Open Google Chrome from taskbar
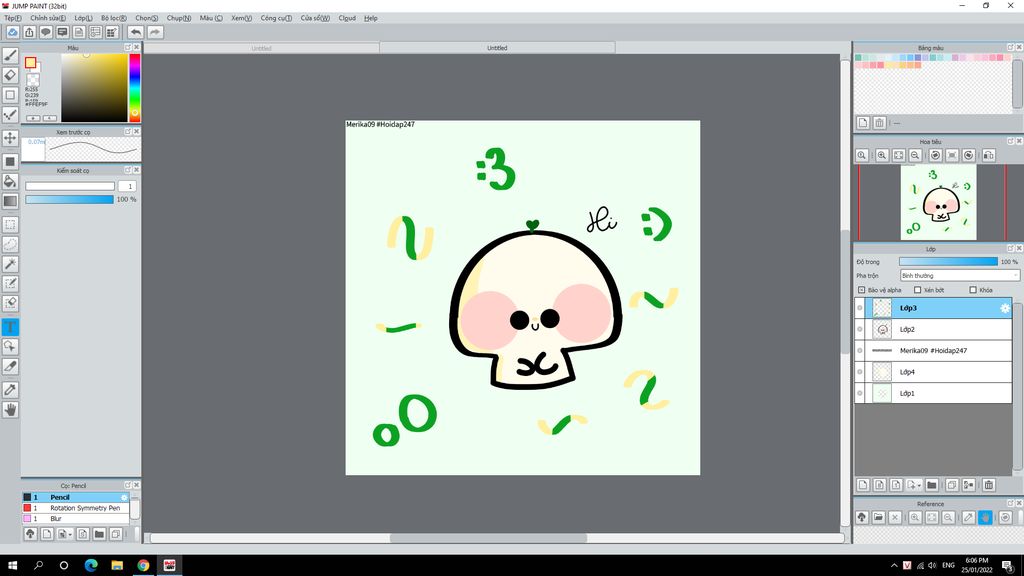 point(143,566)
